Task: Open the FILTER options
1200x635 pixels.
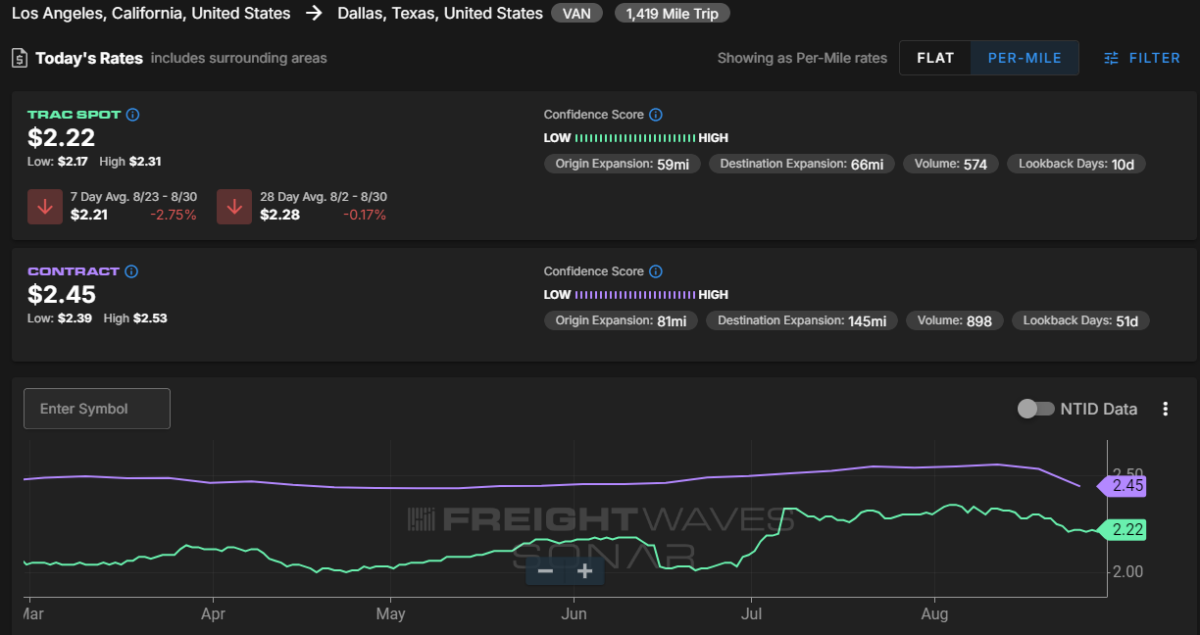Action: tap(1142, 58)
